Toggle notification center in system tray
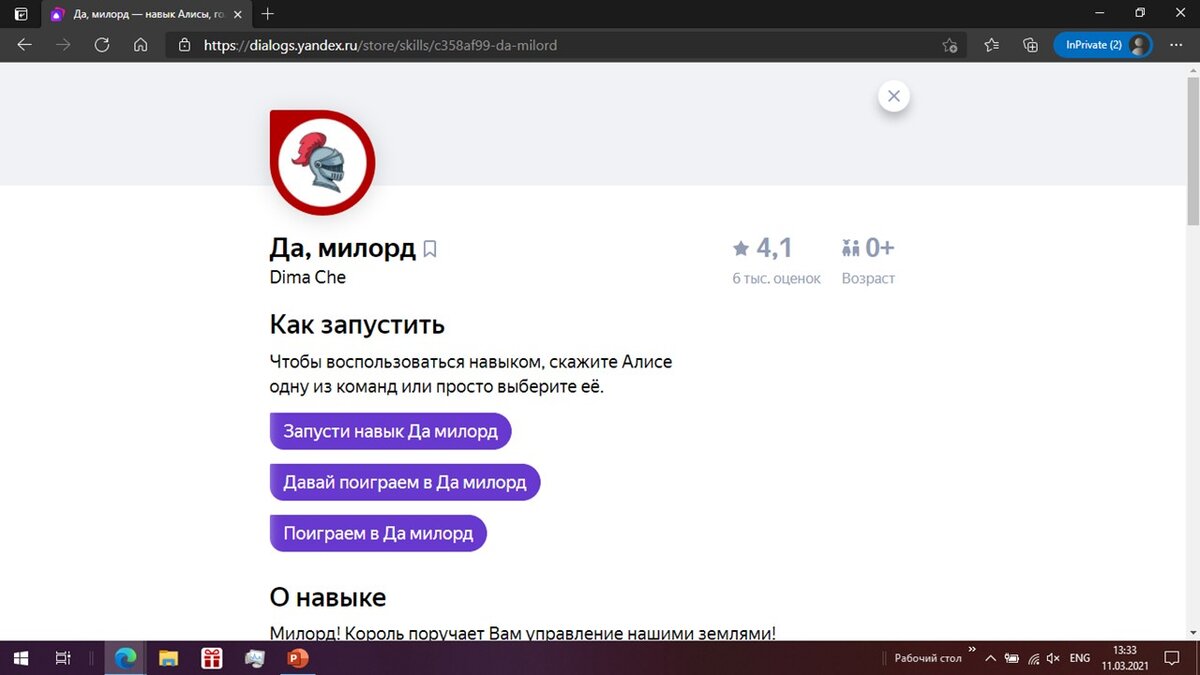Screen dimensions: 1200x675 (1172, 657)
